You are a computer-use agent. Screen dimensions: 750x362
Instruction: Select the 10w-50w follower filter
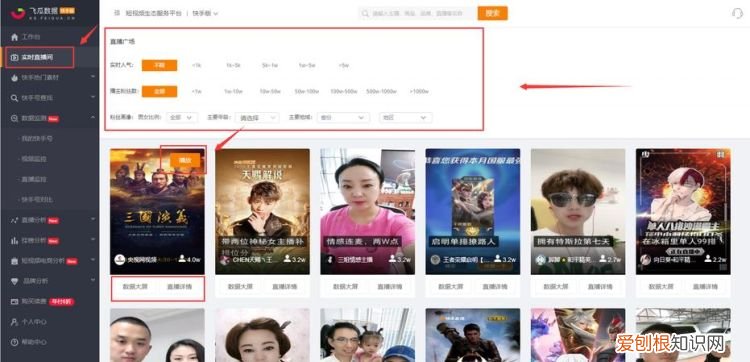[x=270, y=91]
